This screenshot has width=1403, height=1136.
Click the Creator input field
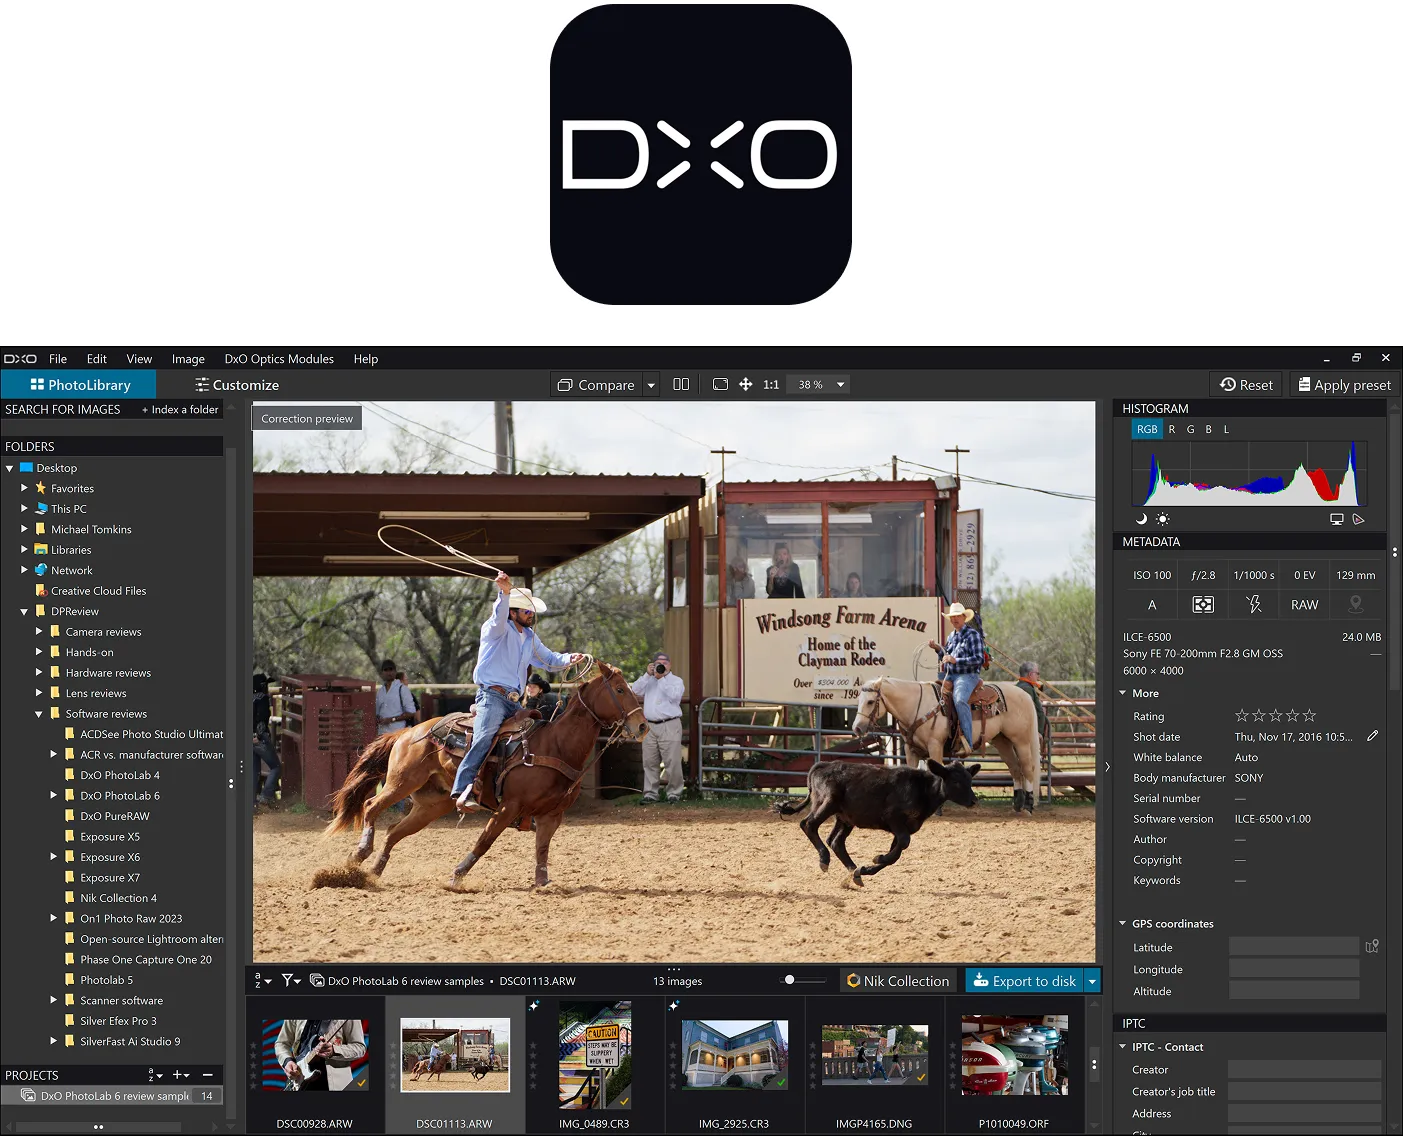pyautogui.click(x=1304, y=1069)
